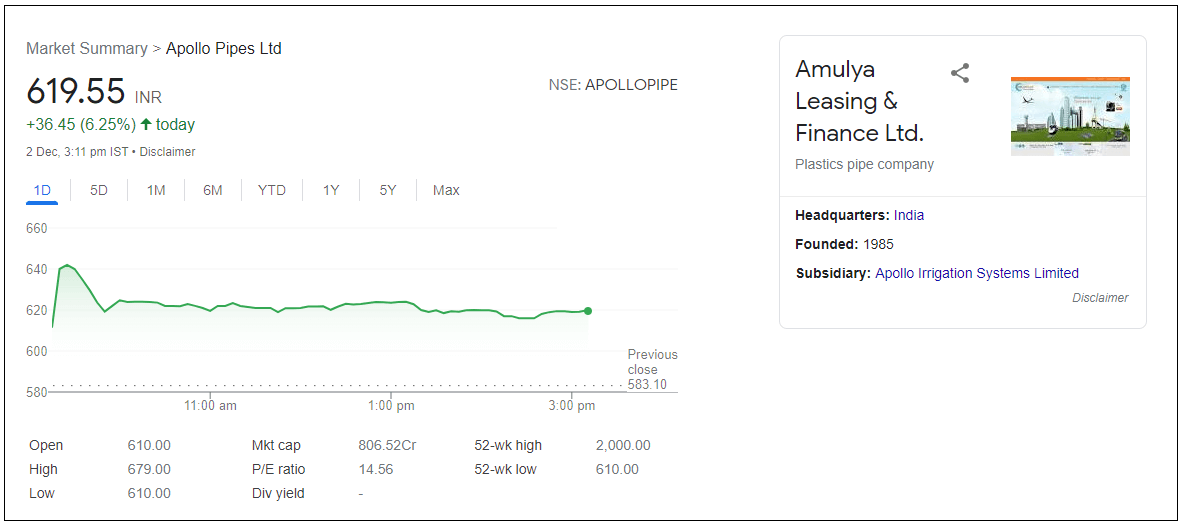Click the 2 Dec, 3:11 pm IST timestamp

pos(77,152)
